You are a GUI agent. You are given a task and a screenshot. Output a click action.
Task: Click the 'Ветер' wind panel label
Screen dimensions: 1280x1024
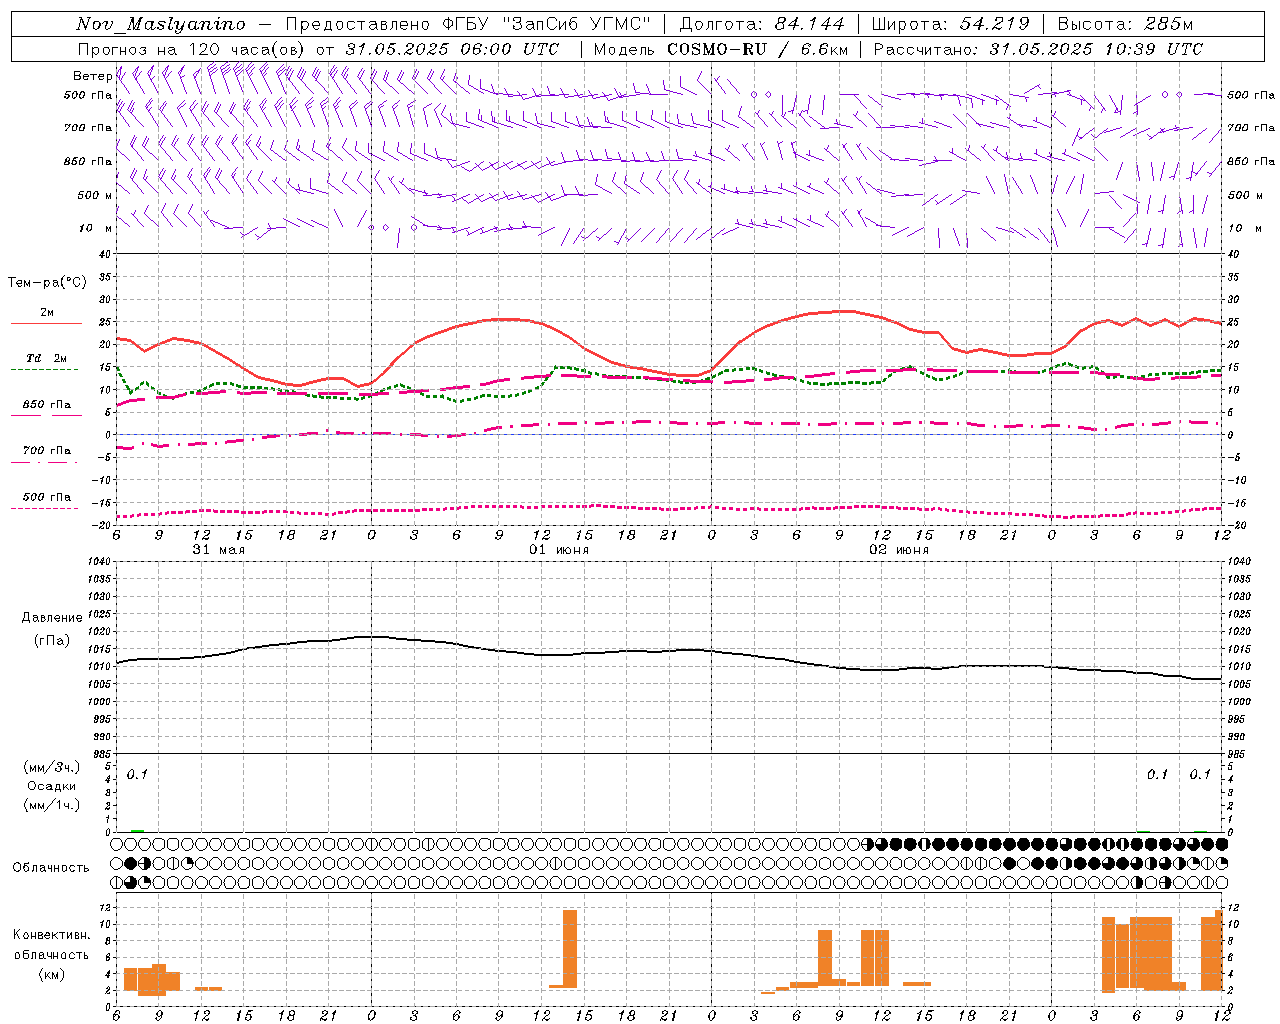tap(92, 76)
